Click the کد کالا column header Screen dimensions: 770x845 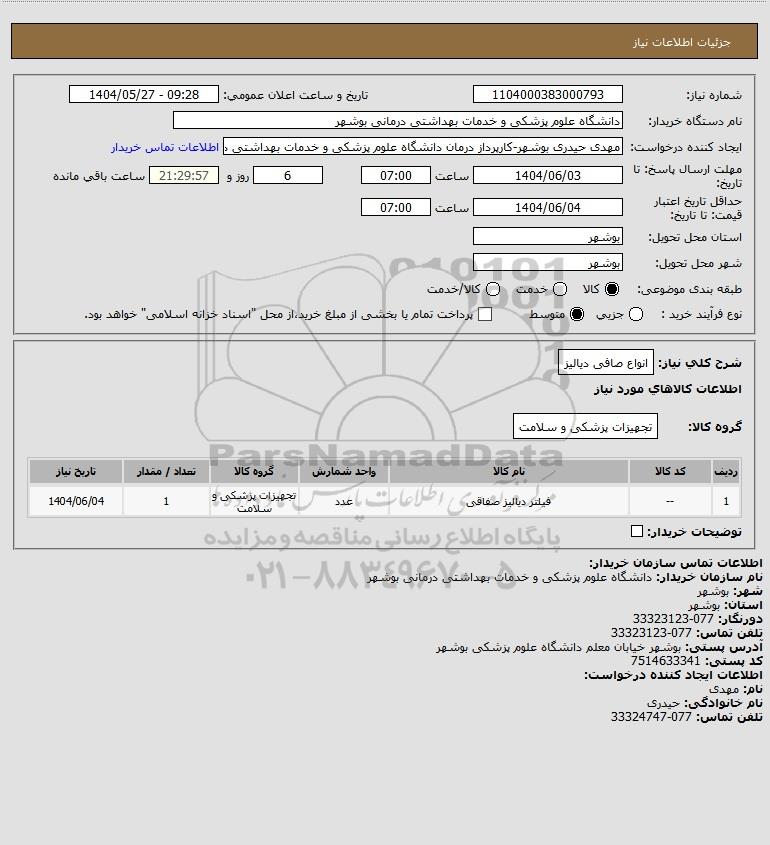pyautogui.click(x=670, y=472)
